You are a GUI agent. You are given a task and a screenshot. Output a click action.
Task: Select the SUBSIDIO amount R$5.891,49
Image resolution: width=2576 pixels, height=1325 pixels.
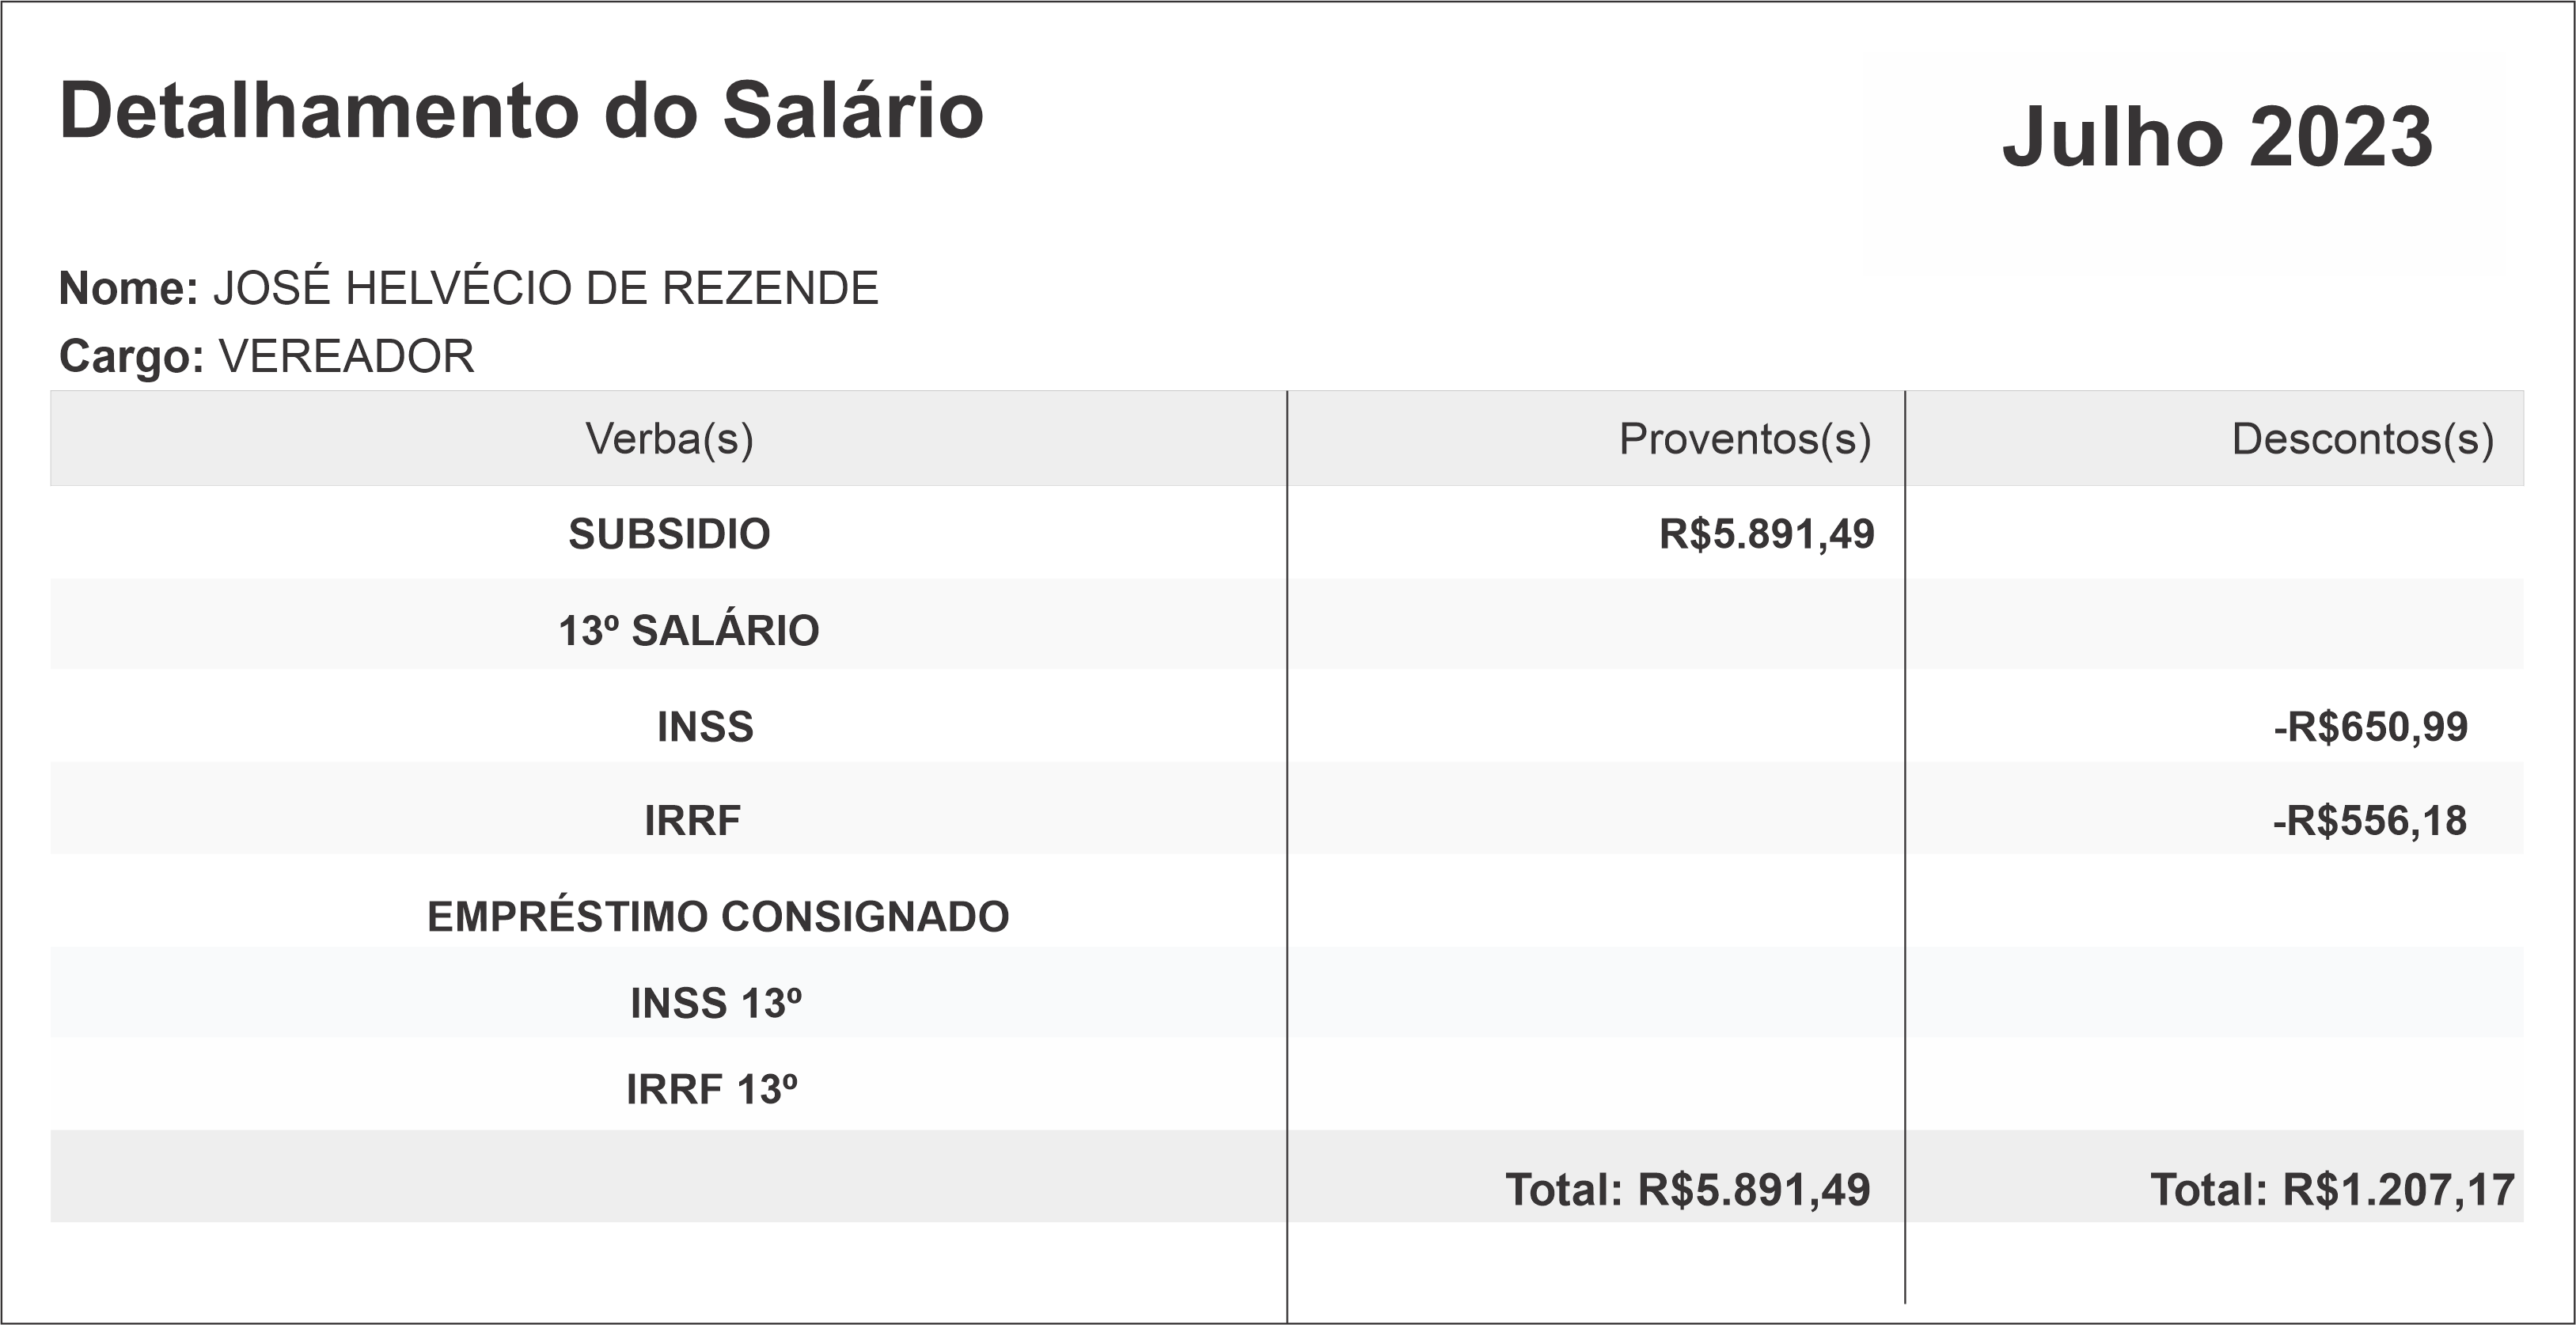tap(1766, 534)
